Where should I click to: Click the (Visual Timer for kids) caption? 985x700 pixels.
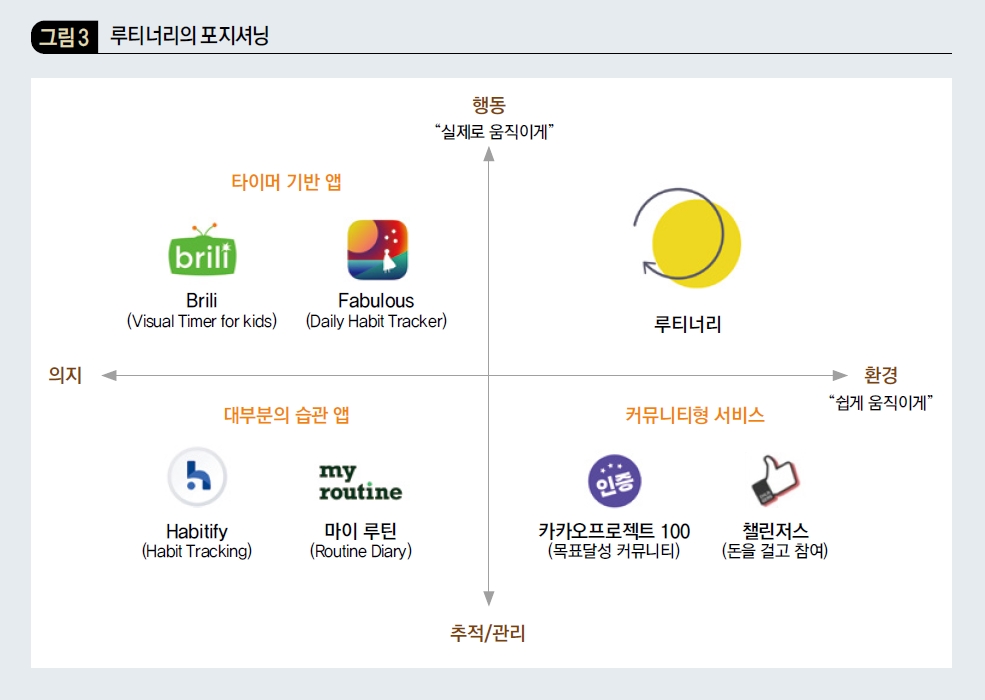coord(202,321)
